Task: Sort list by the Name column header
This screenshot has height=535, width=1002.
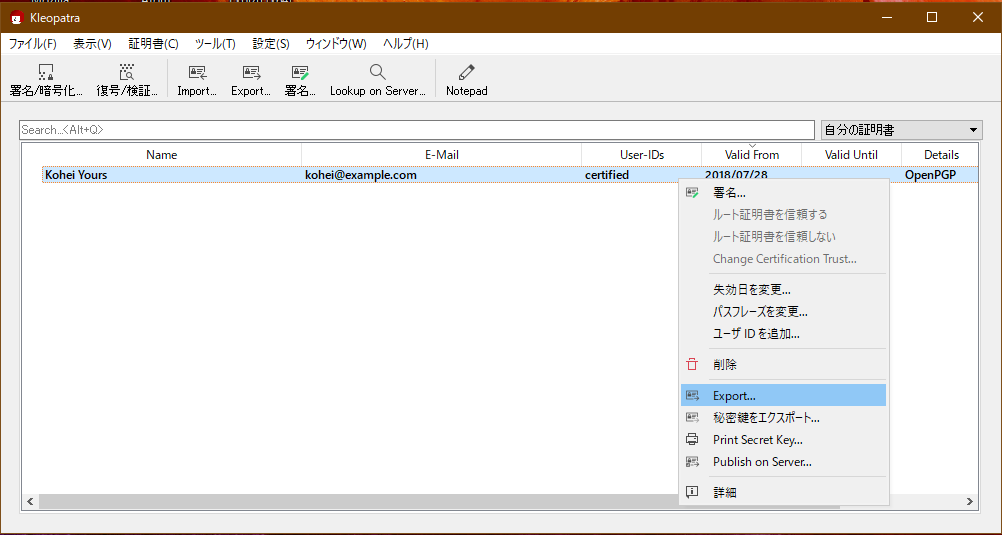Action: click(161, 155)
